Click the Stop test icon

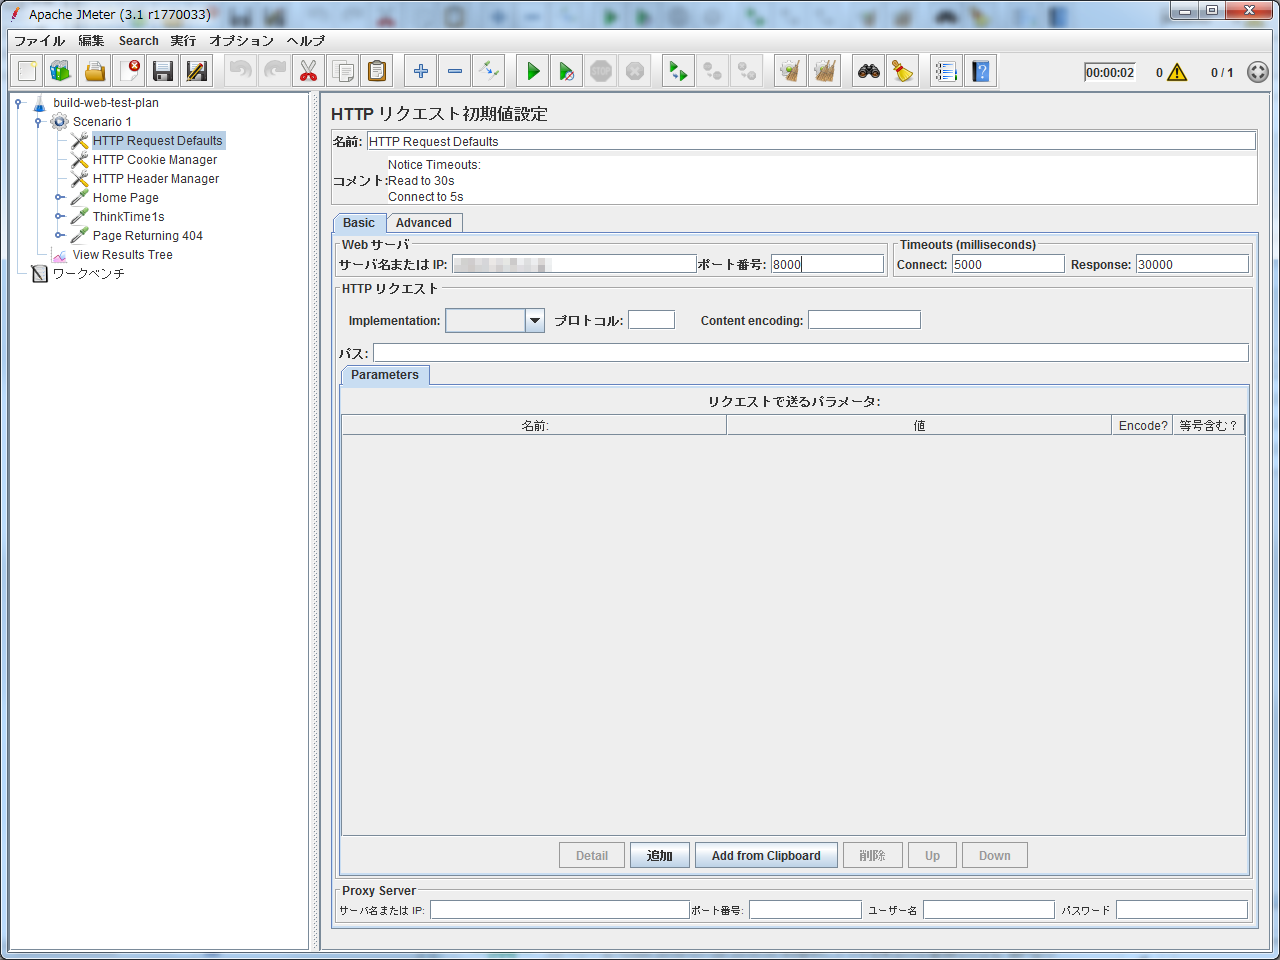601,71
